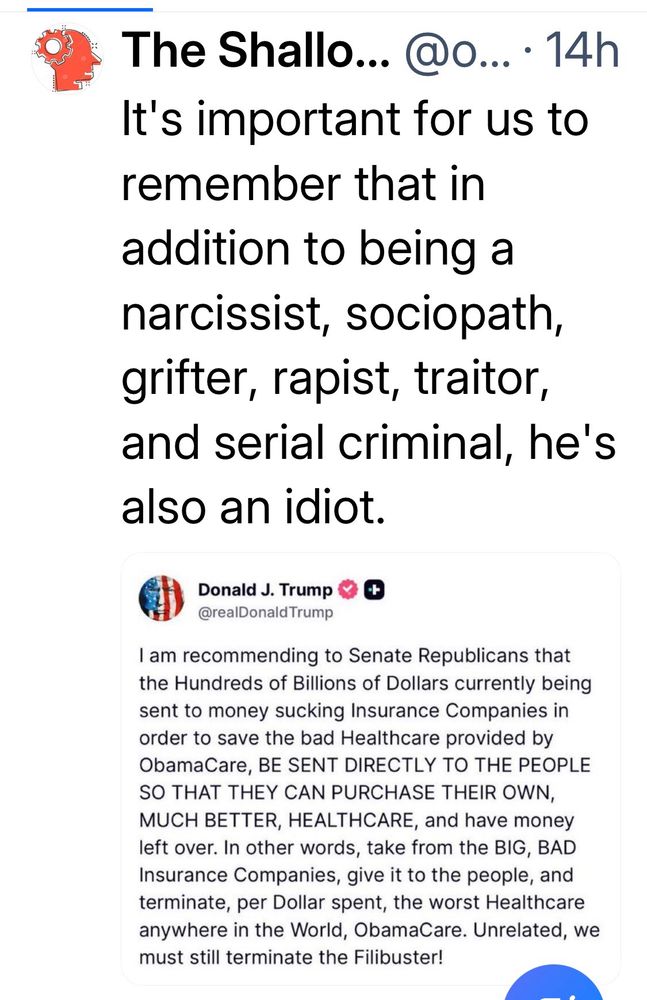Image resolution: width=647 pixels, height=1000 pixels.
Task: Open the 14h post timestamp
Action: 580,51
